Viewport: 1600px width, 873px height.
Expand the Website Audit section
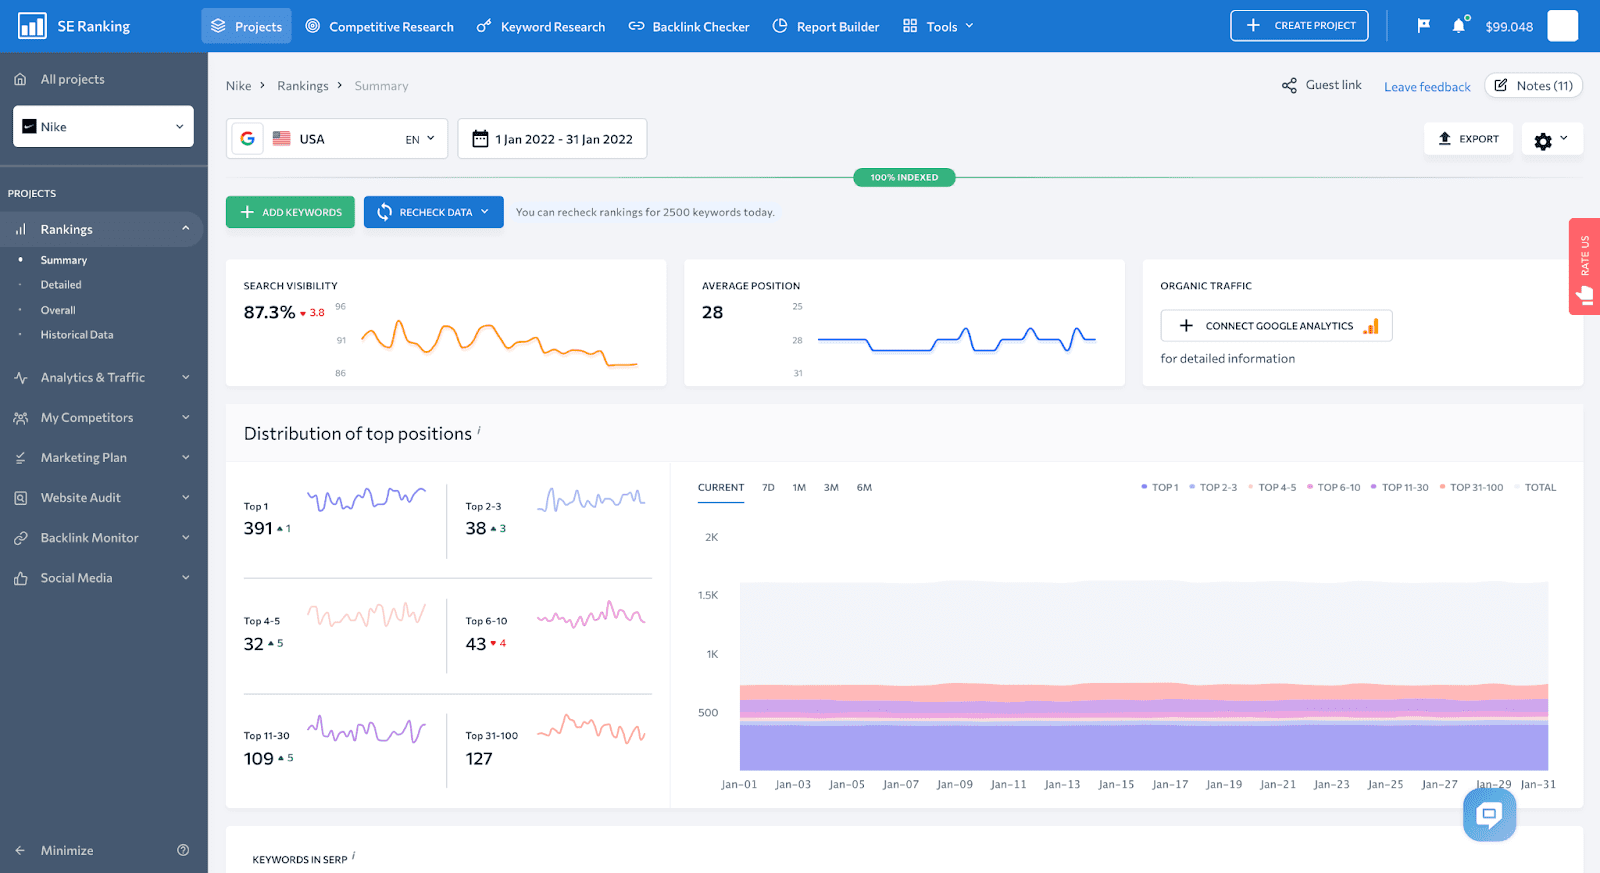point(185,498)
